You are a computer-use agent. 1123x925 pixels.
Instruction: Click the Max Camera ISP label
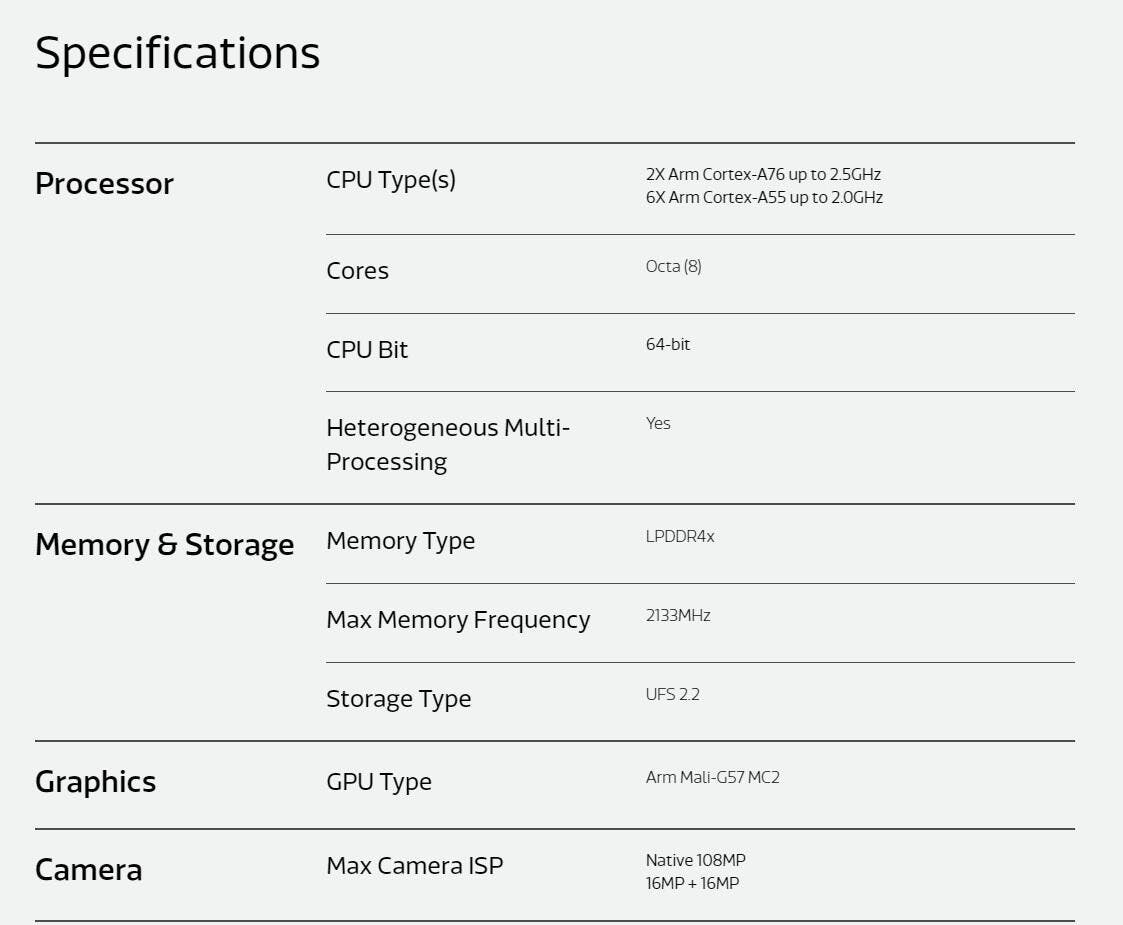[414, 866]
